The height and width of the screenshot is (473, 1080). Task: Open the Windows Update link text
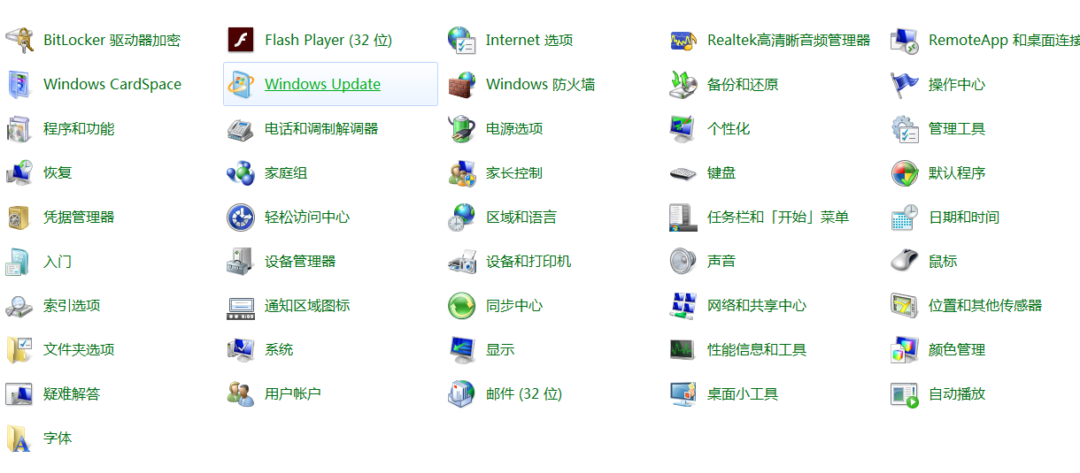coord(322,84)
